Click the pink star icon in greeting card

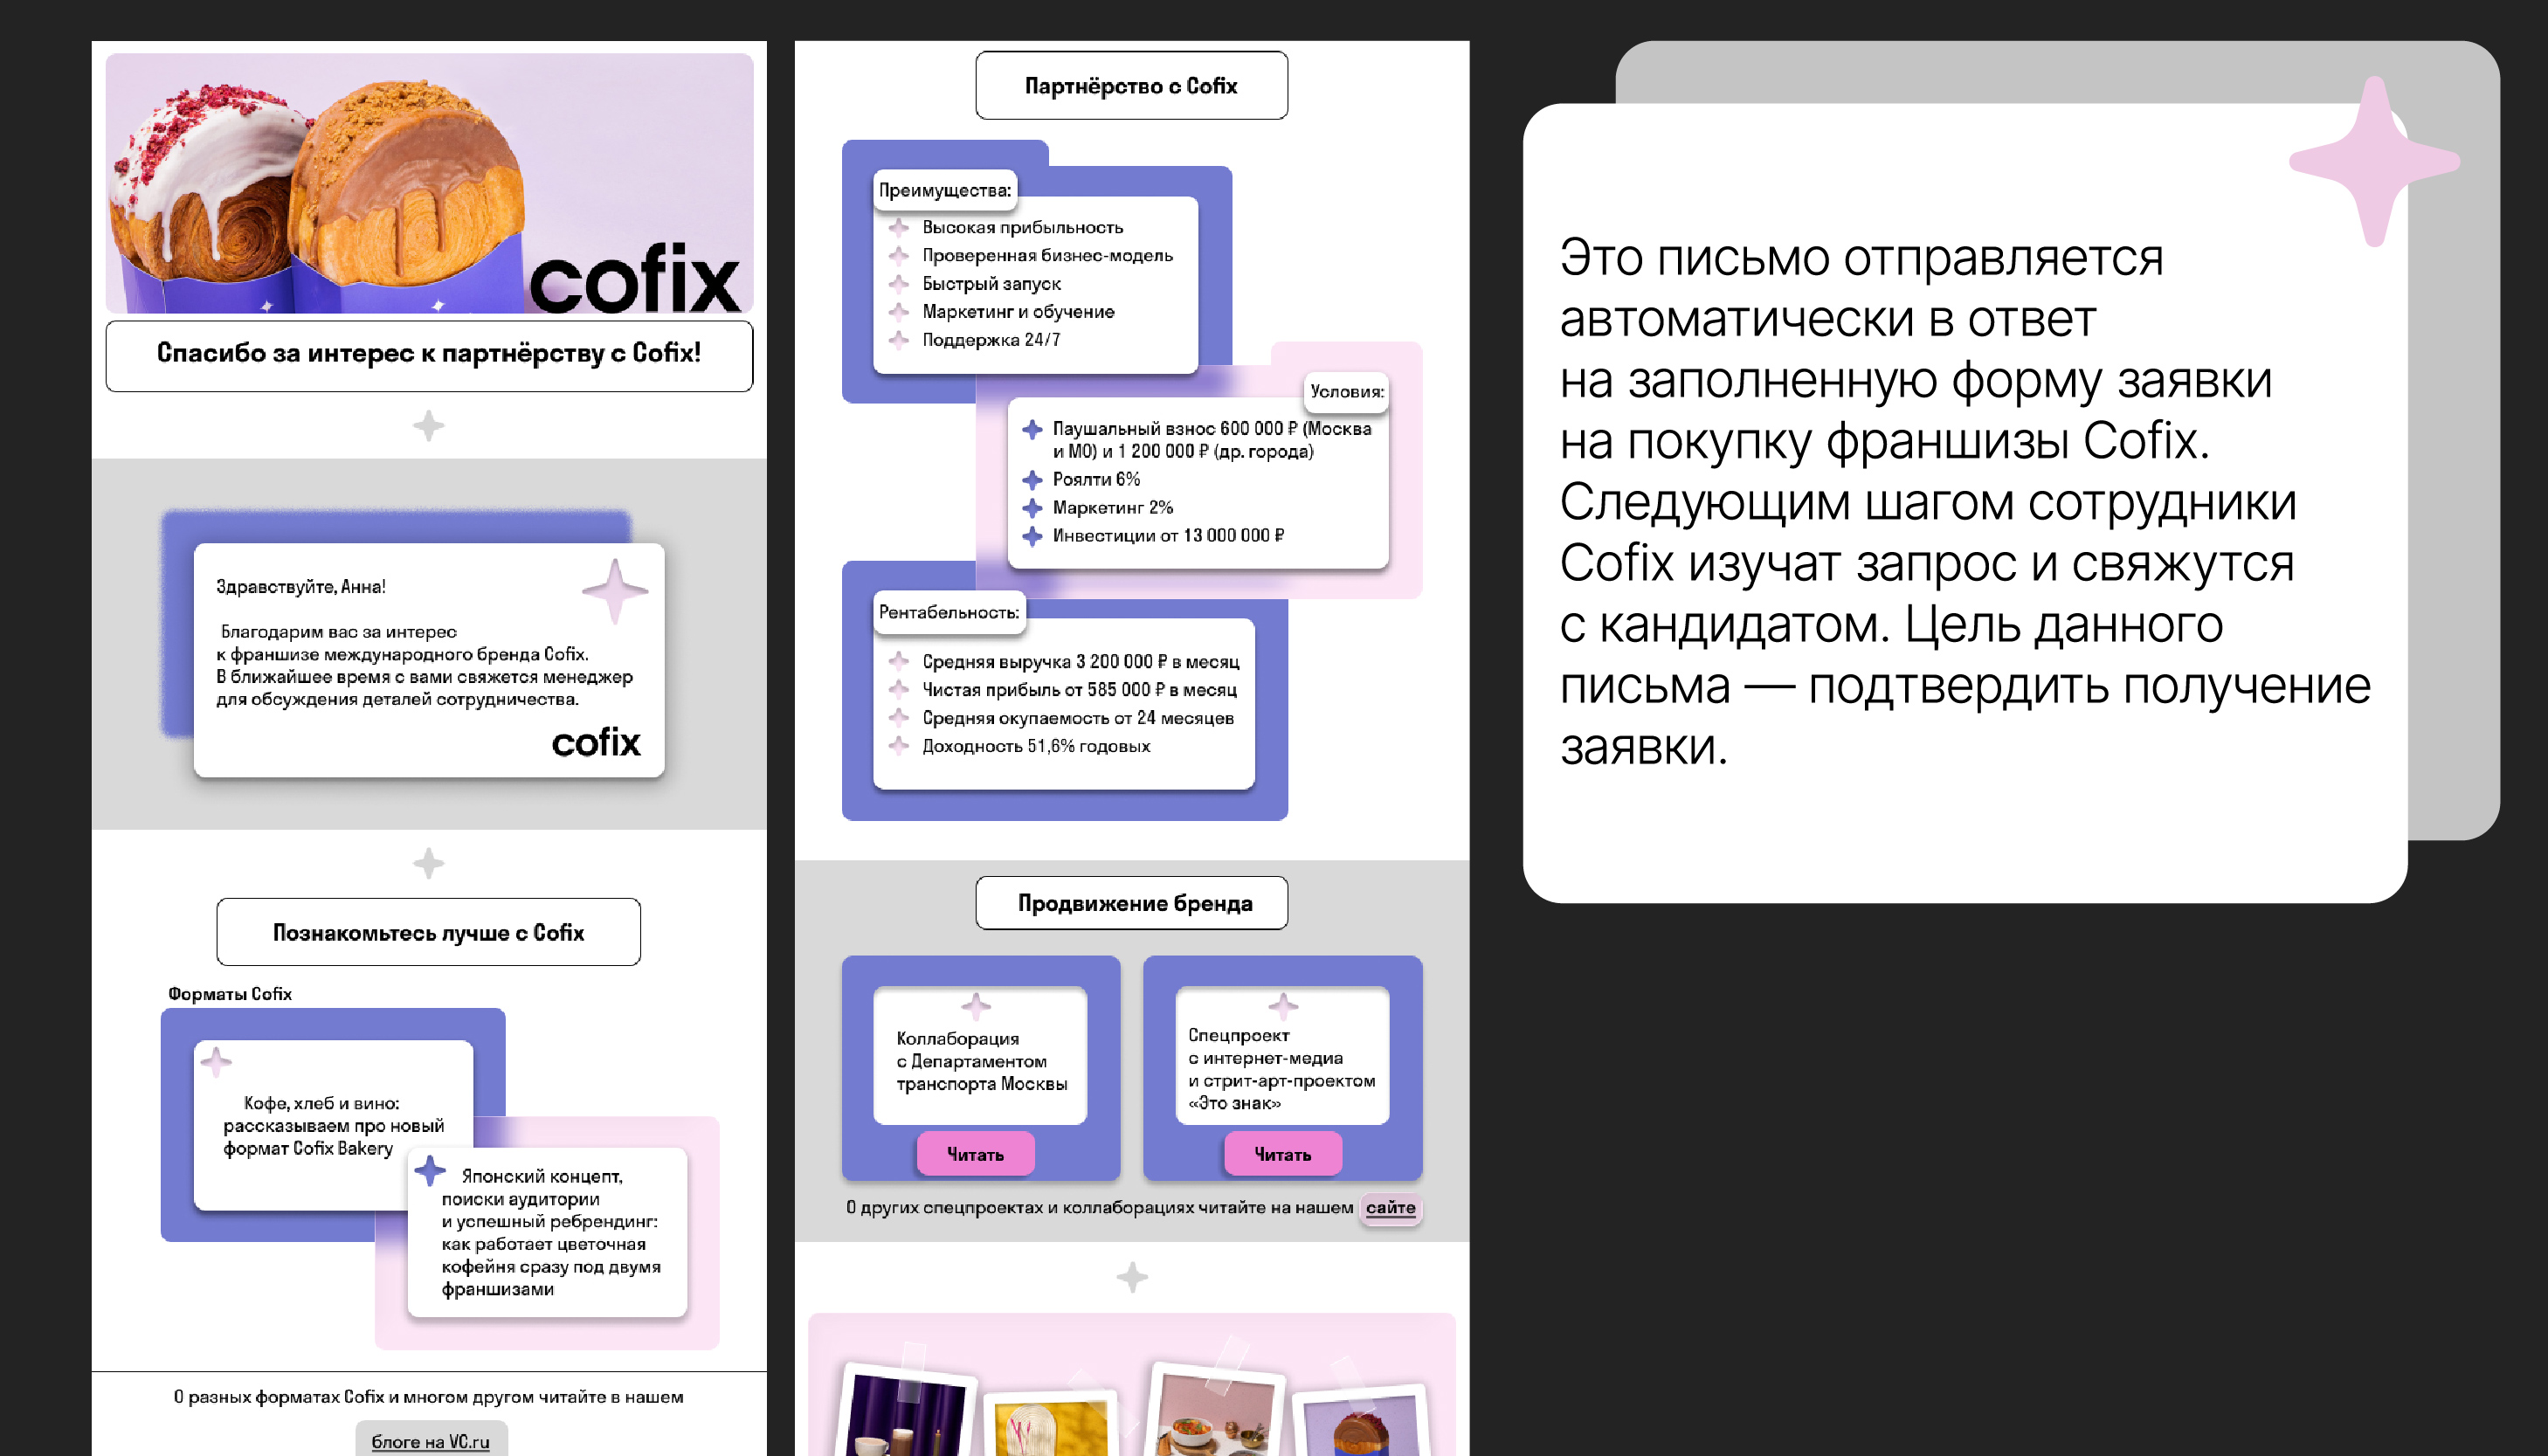pyautogui.click(x=615, y=590)
